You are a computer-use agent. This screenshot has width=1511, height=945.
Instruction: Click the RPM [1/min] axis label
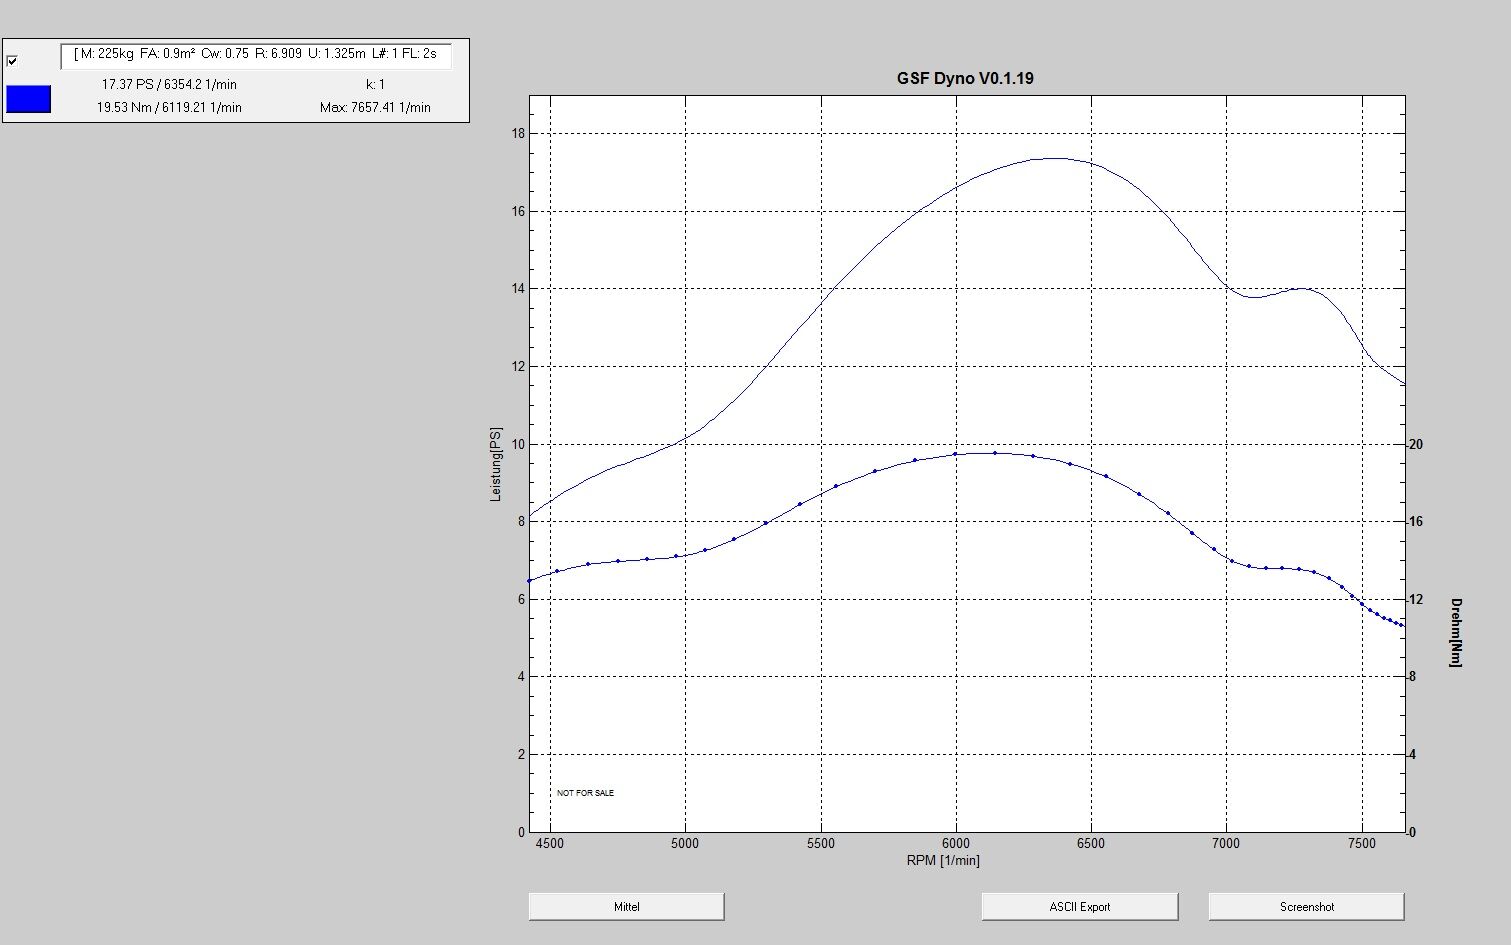click(943, 860)
